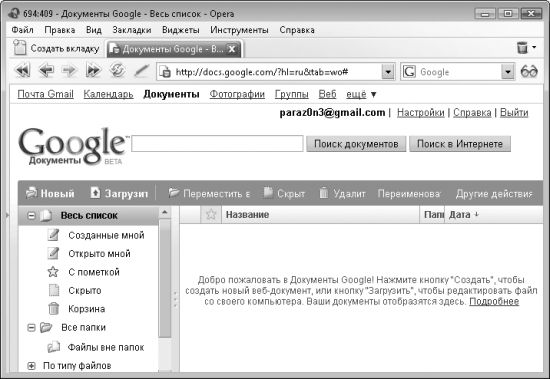This screenshot has height=379, width=550.
Task: Collapse the Весь список tree node
Action: click(x=31, y=215)
